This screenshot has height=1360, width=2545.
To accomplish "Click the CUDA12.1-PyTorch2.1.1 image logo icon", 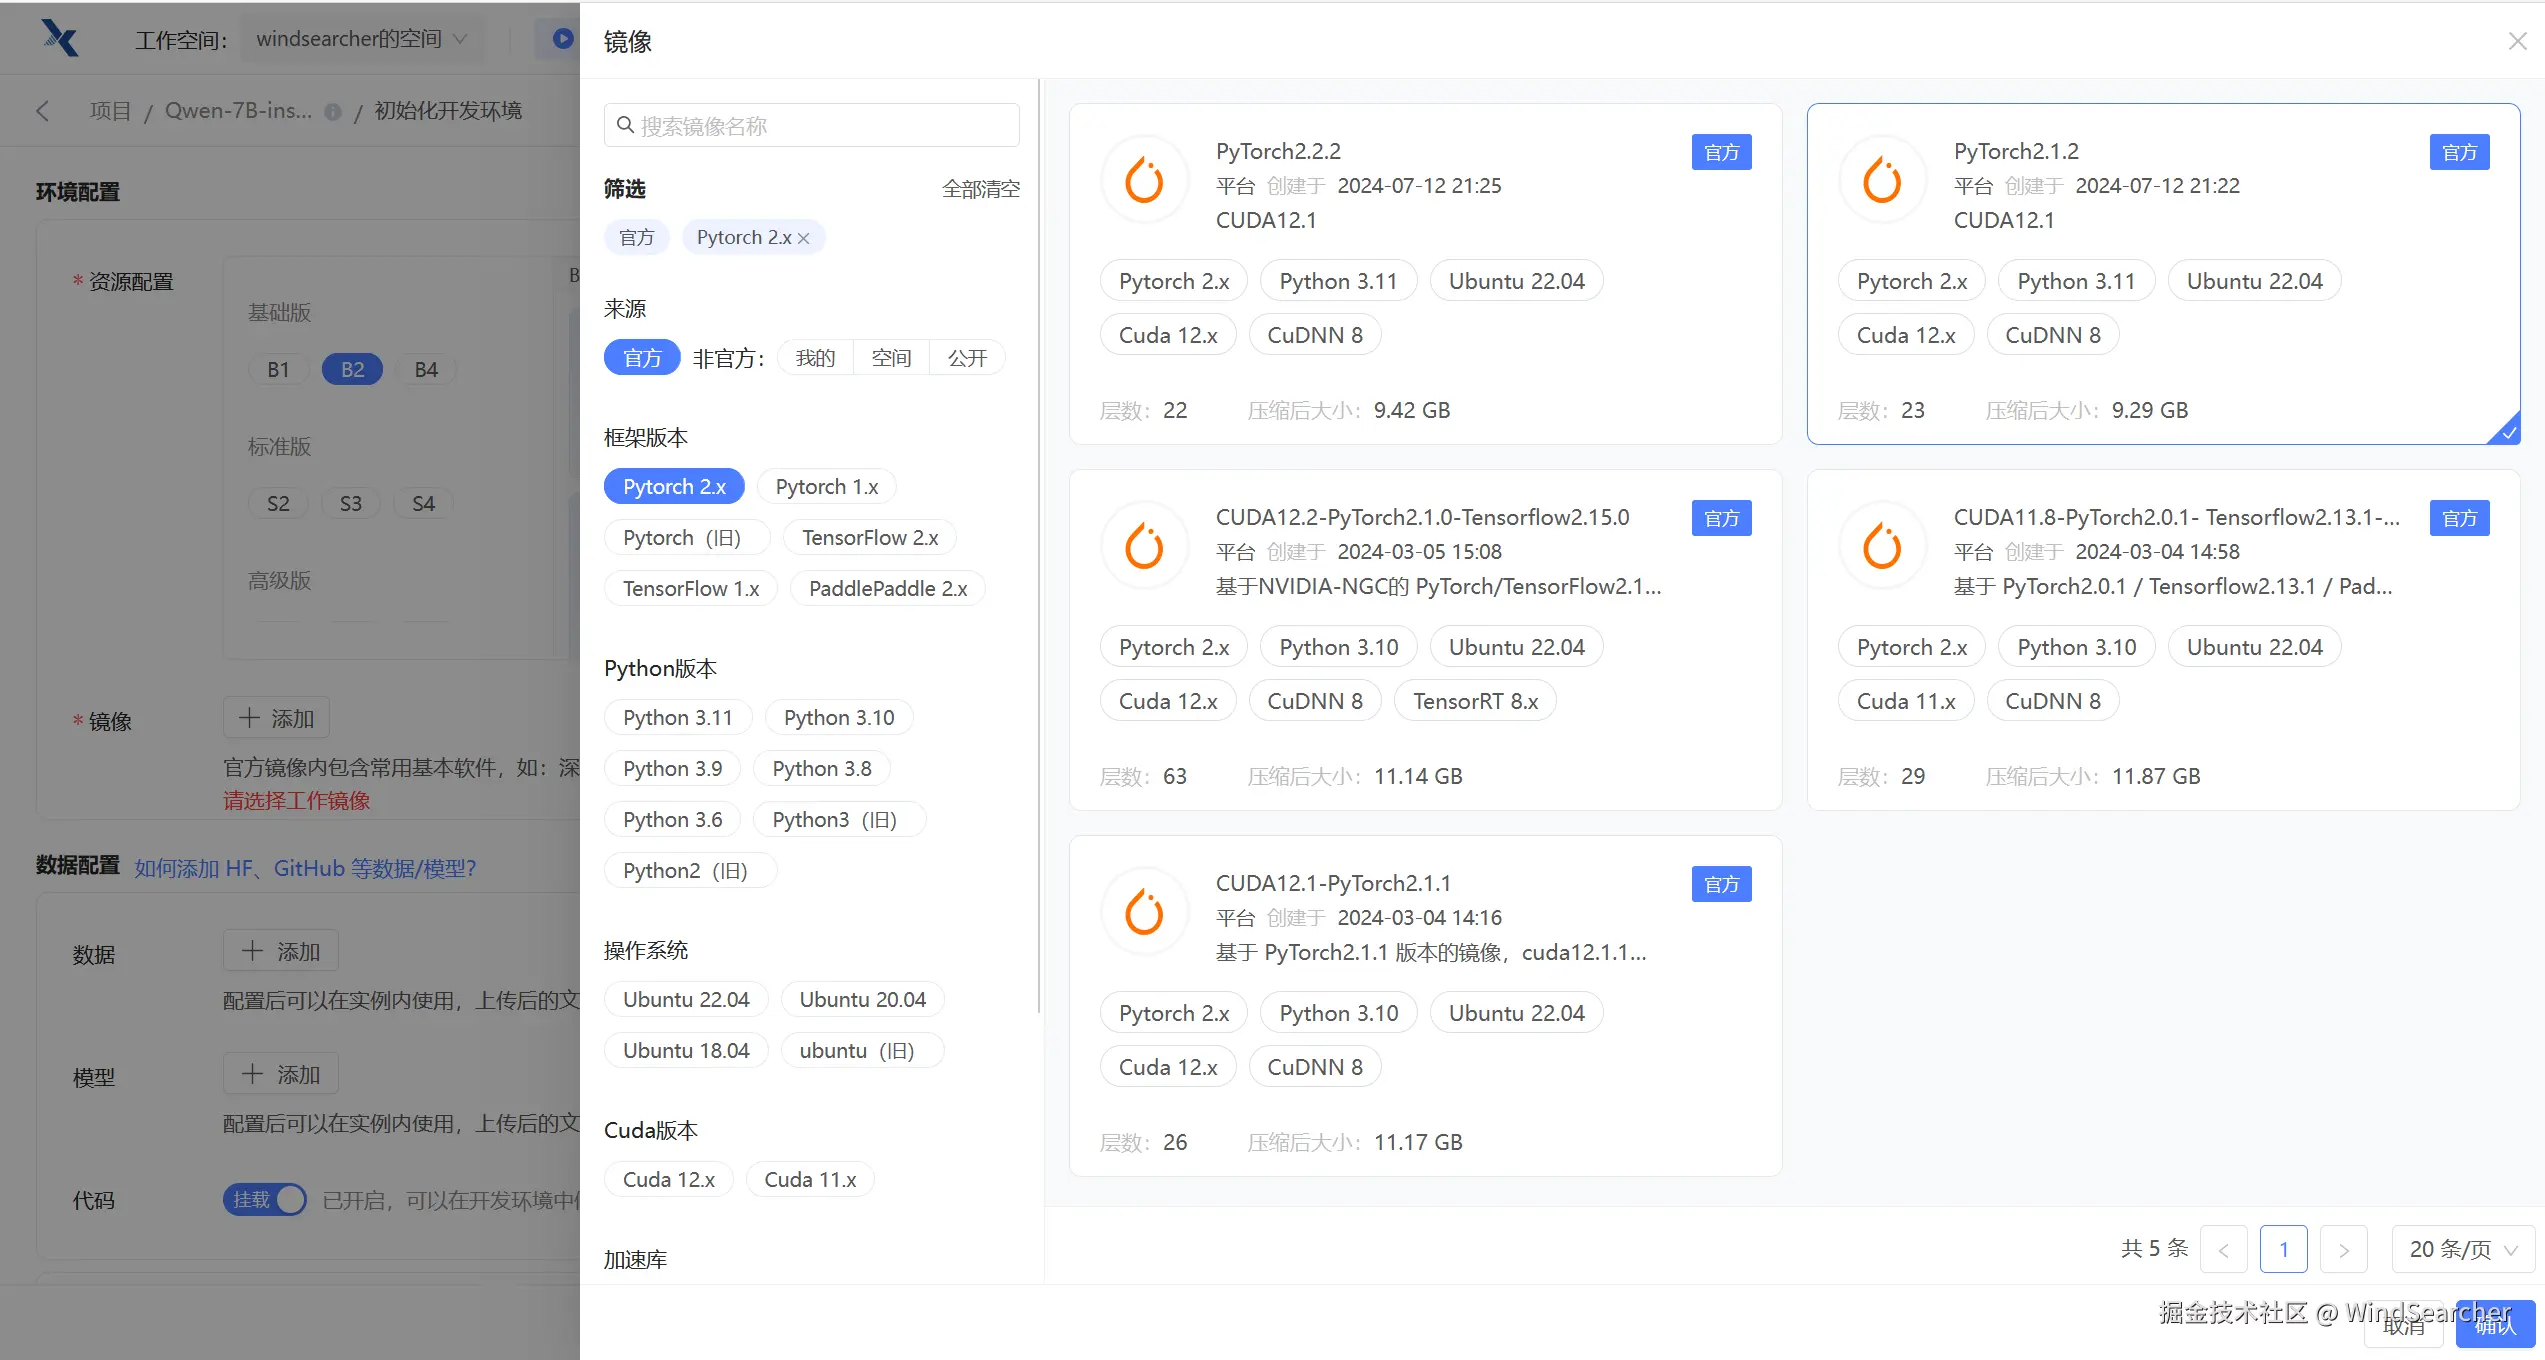I will (1144, 912).
